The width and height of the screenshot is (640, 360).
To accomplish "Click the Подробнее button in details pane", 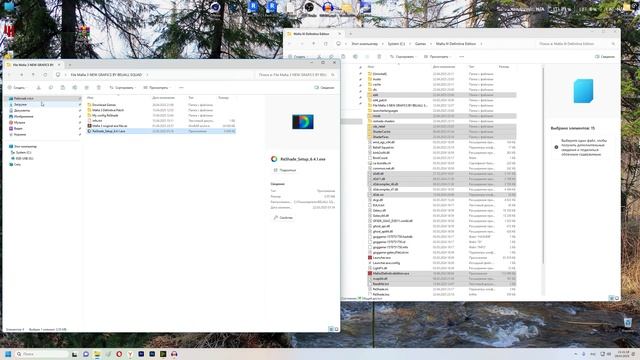I will coord(285,170).
